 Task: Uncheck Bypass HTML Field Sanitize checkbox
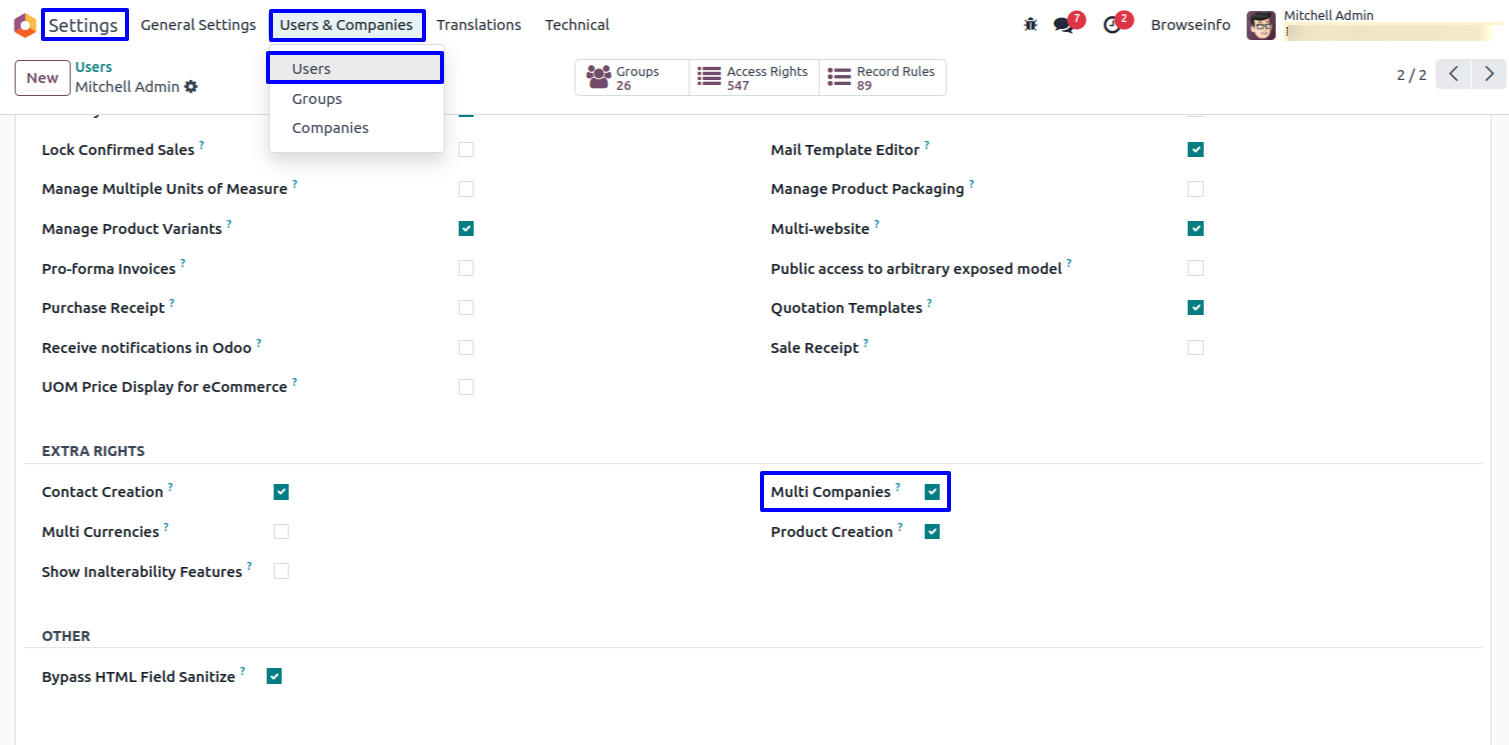274,677
